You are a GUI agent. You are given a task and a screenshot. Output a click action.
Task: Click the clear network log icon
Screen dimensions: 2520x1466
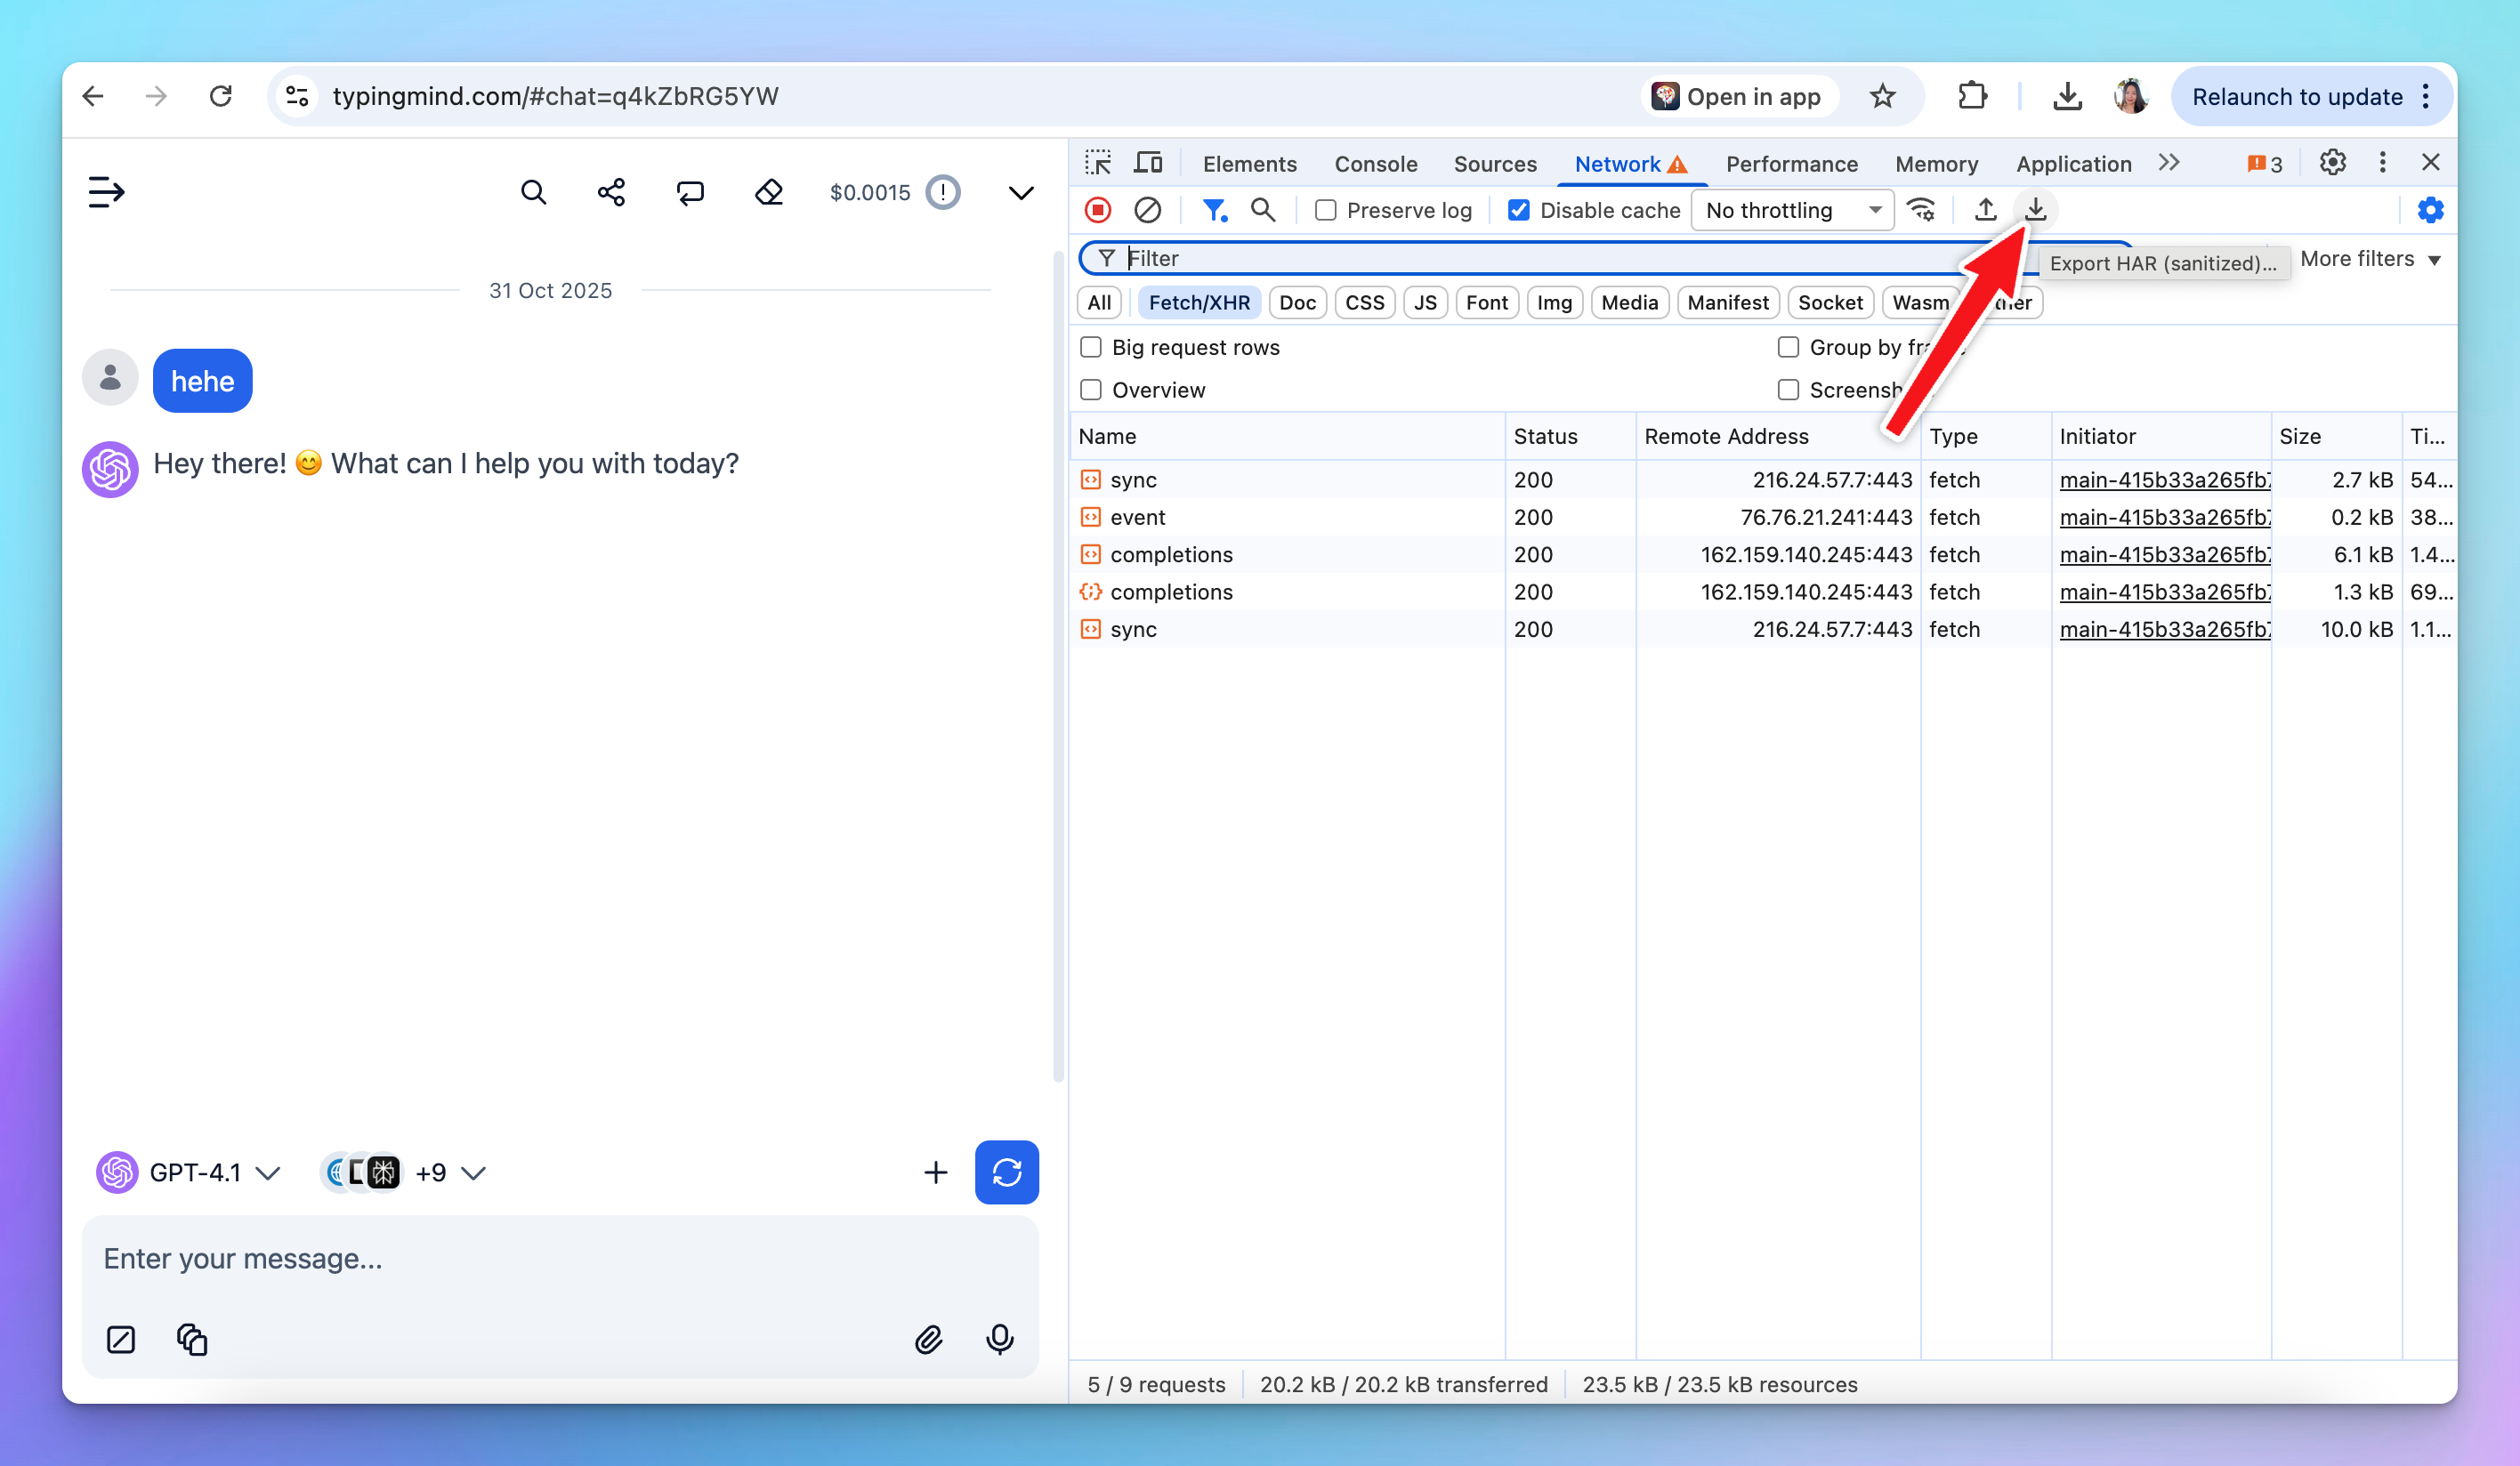click(x=1147, y=210)
